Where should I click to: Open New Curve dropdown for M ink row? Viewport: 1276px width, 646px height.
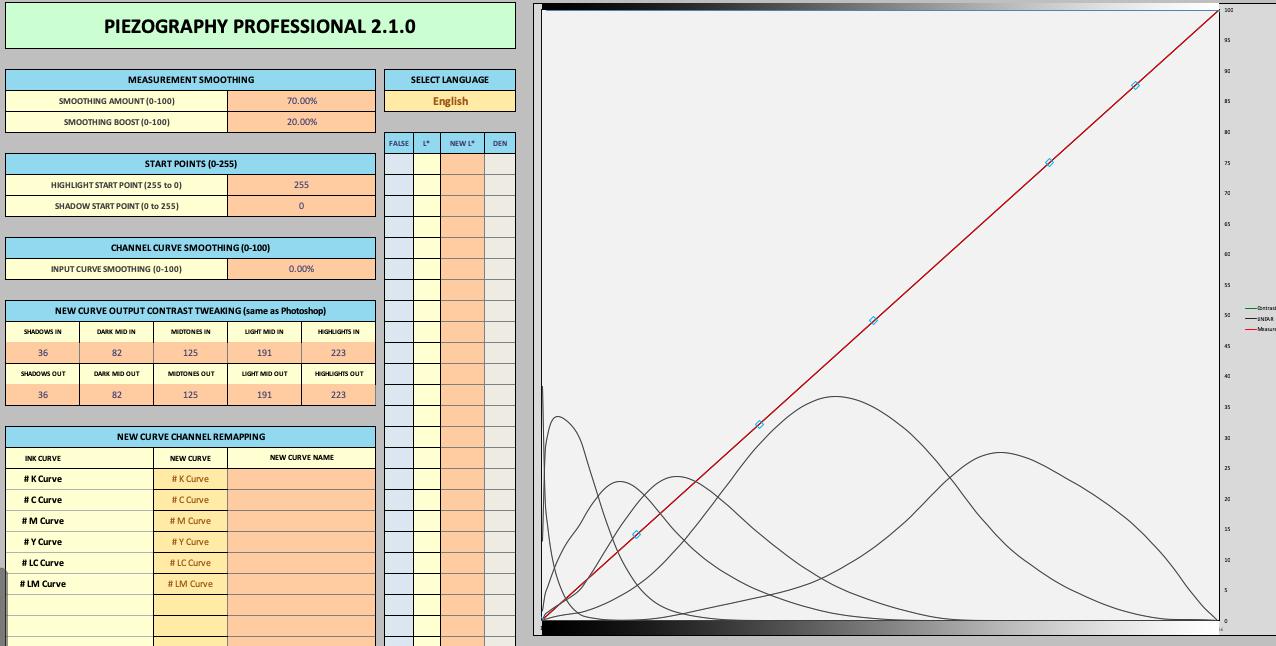tap(191, 521)
